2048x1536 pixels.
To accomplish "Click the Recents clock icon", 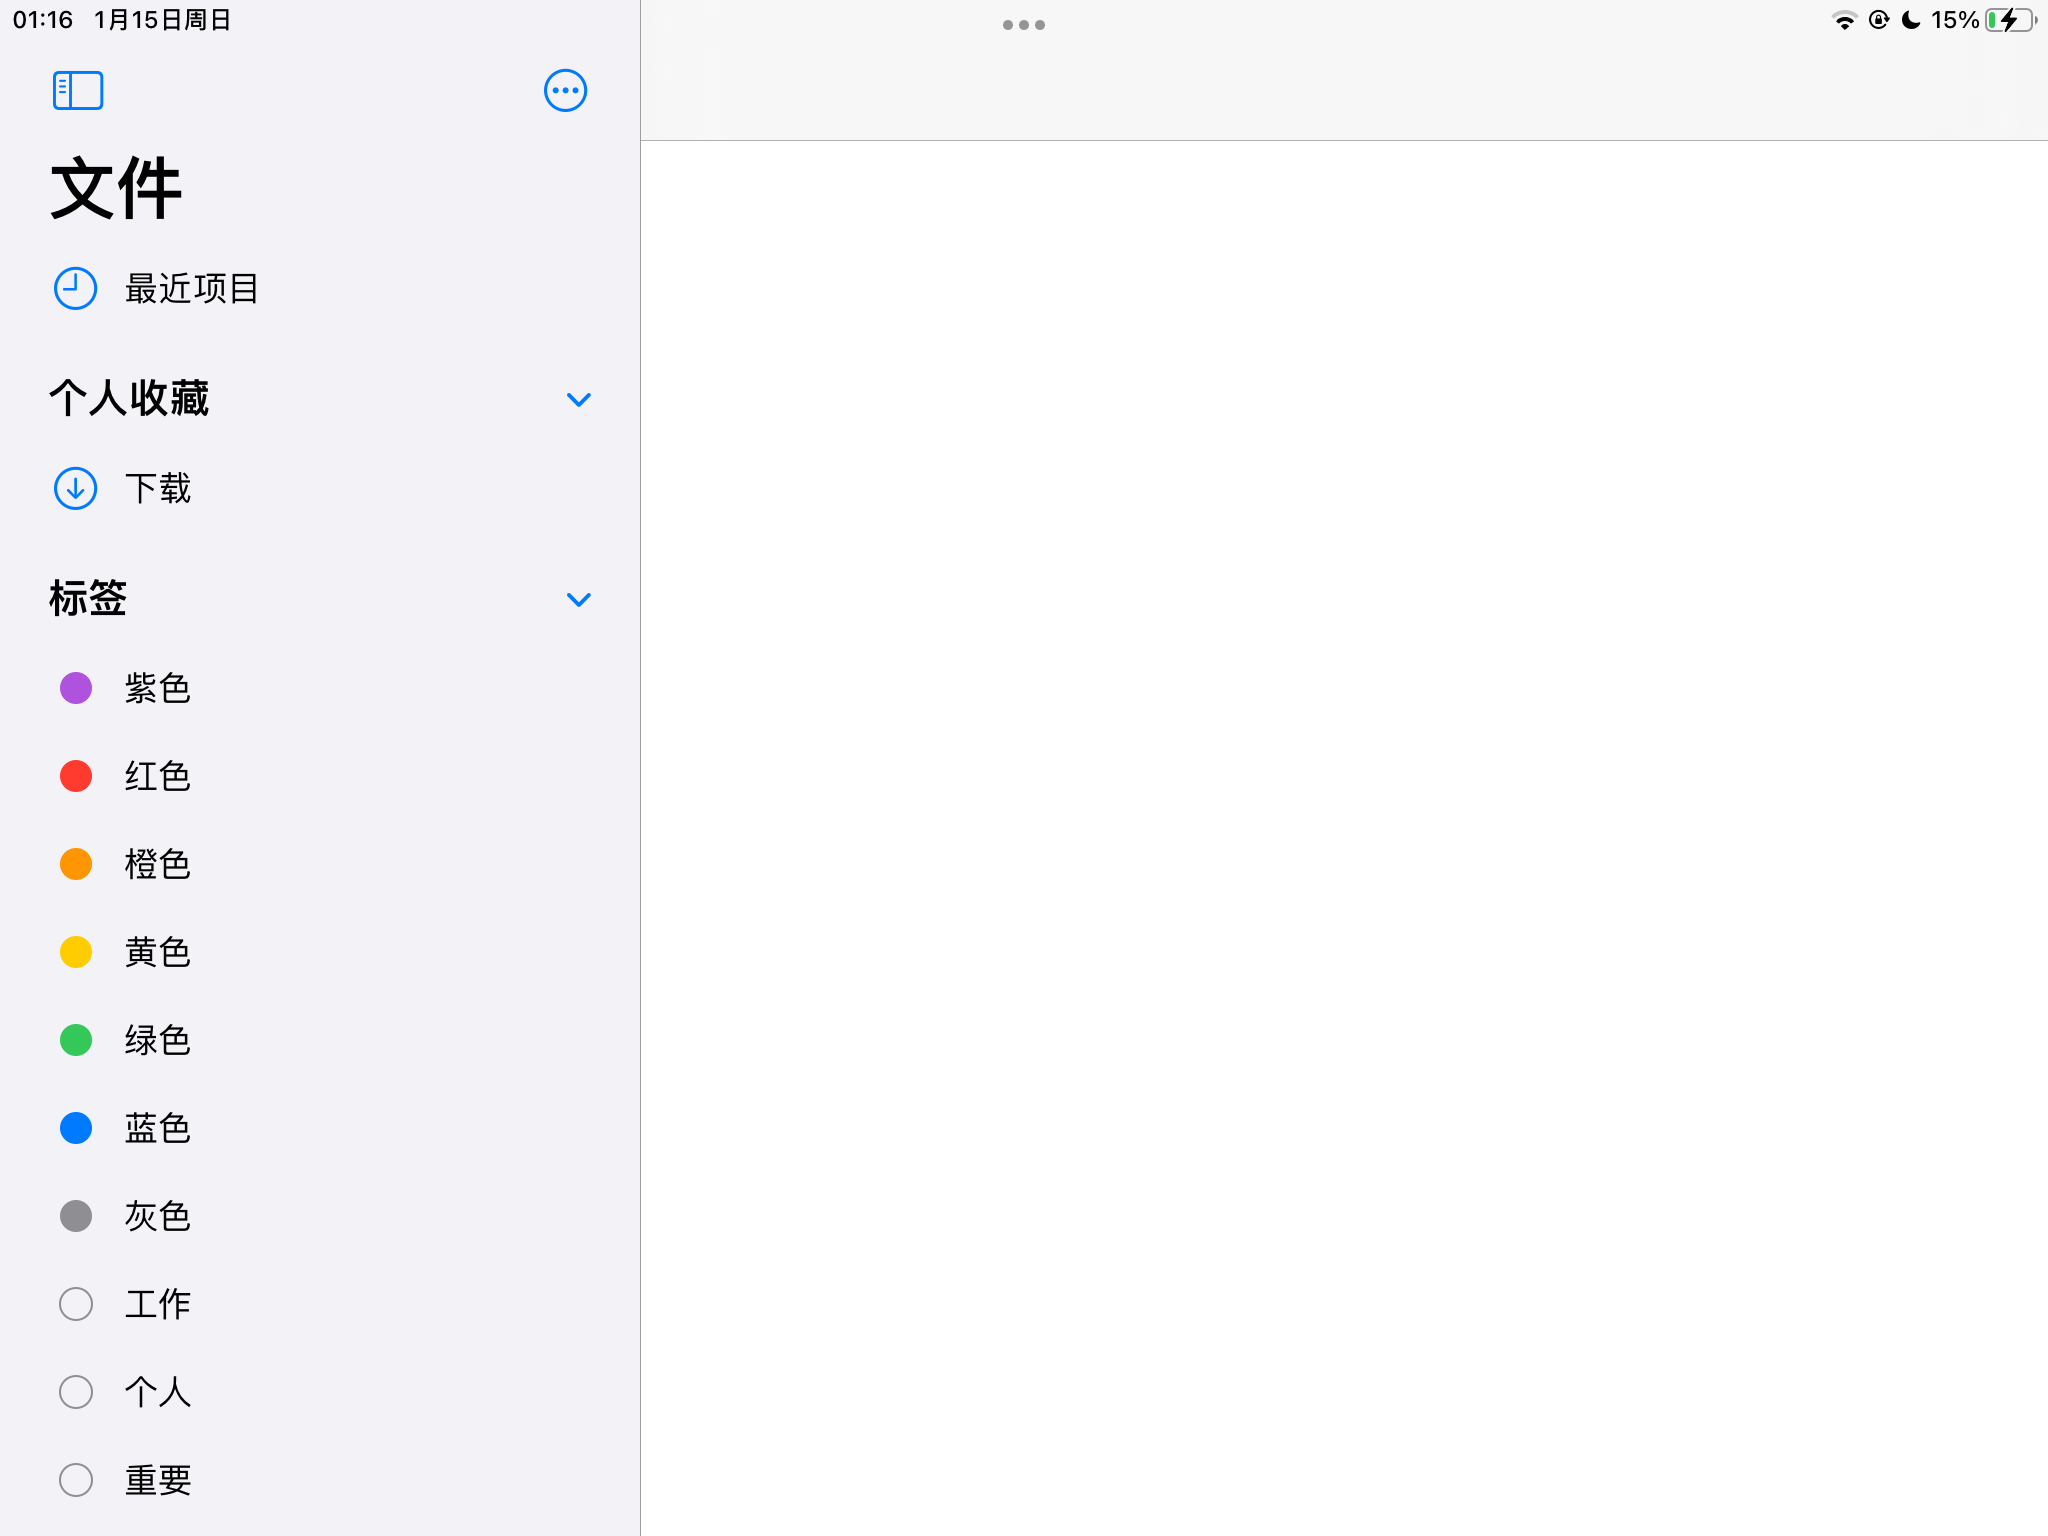I will [x=75, y=289].
